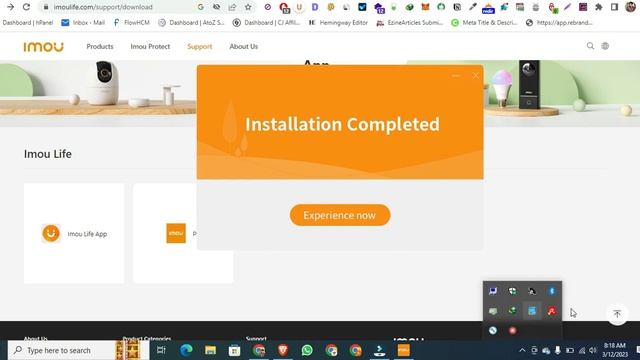
Task: Click the red record tray icon
Action: (x=512, y=330)
